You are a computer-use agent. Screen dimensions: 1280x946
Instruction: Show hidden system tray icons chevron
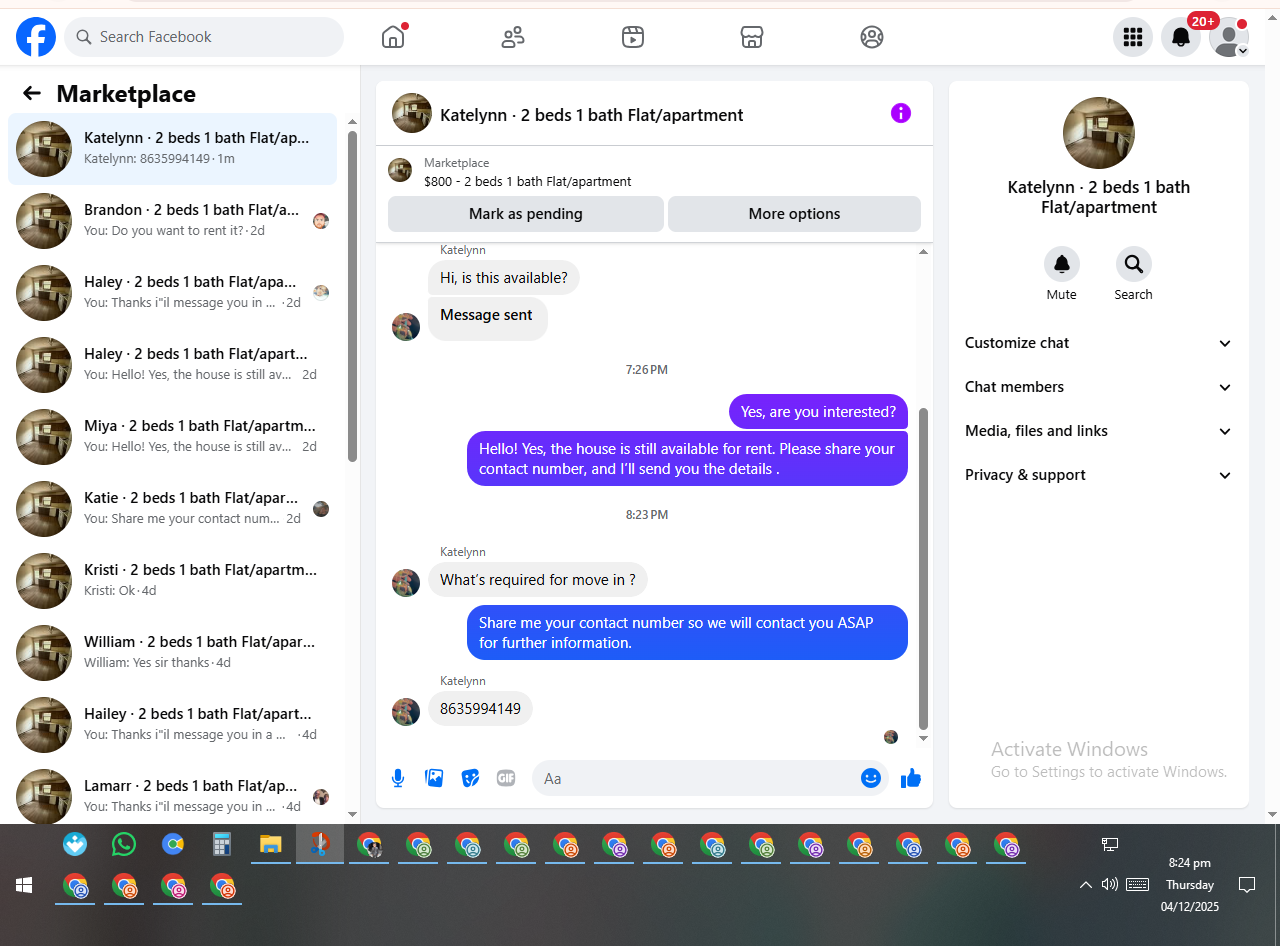tap(1085, 885)
